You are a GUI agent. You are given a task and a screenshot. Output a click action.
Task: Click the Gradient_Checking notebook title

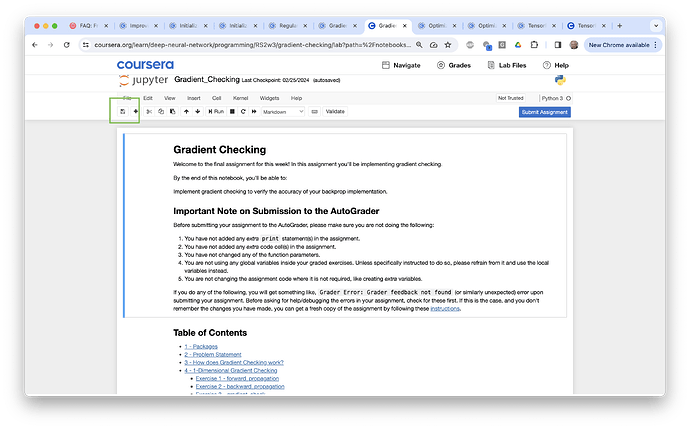tap(207, 79)
